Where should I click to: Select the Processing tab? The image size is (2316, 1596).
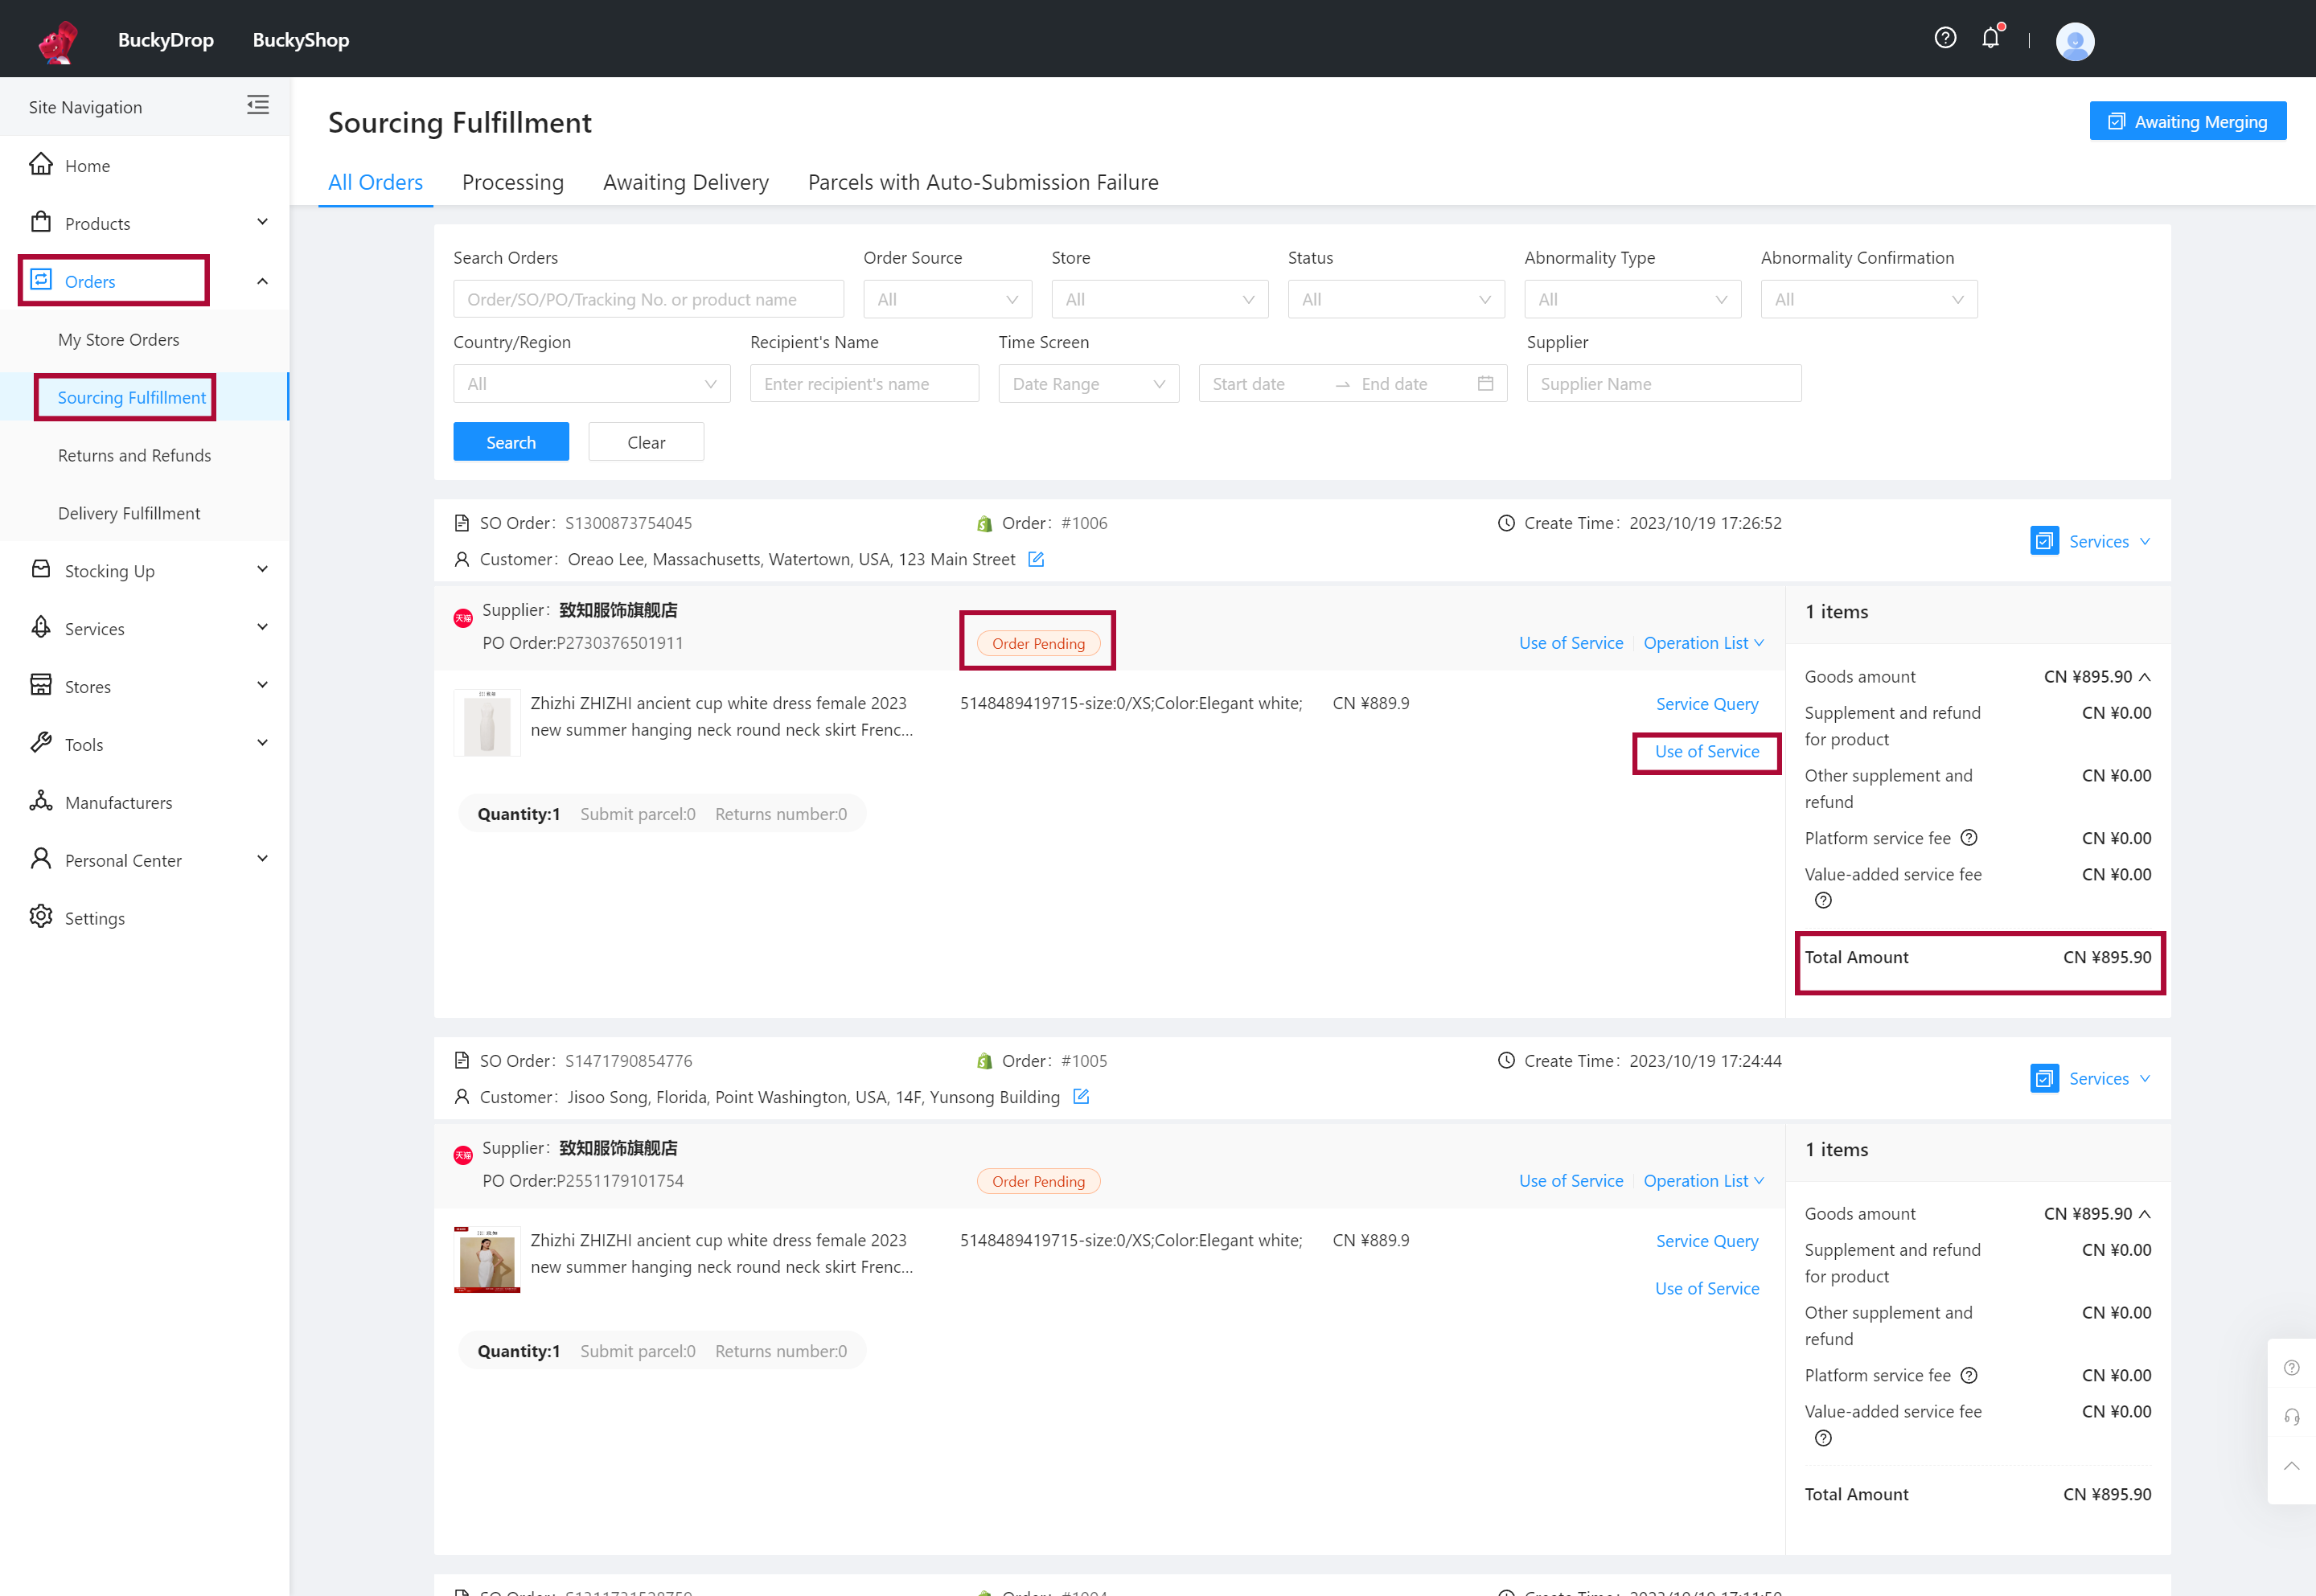(x=512, y=181)
